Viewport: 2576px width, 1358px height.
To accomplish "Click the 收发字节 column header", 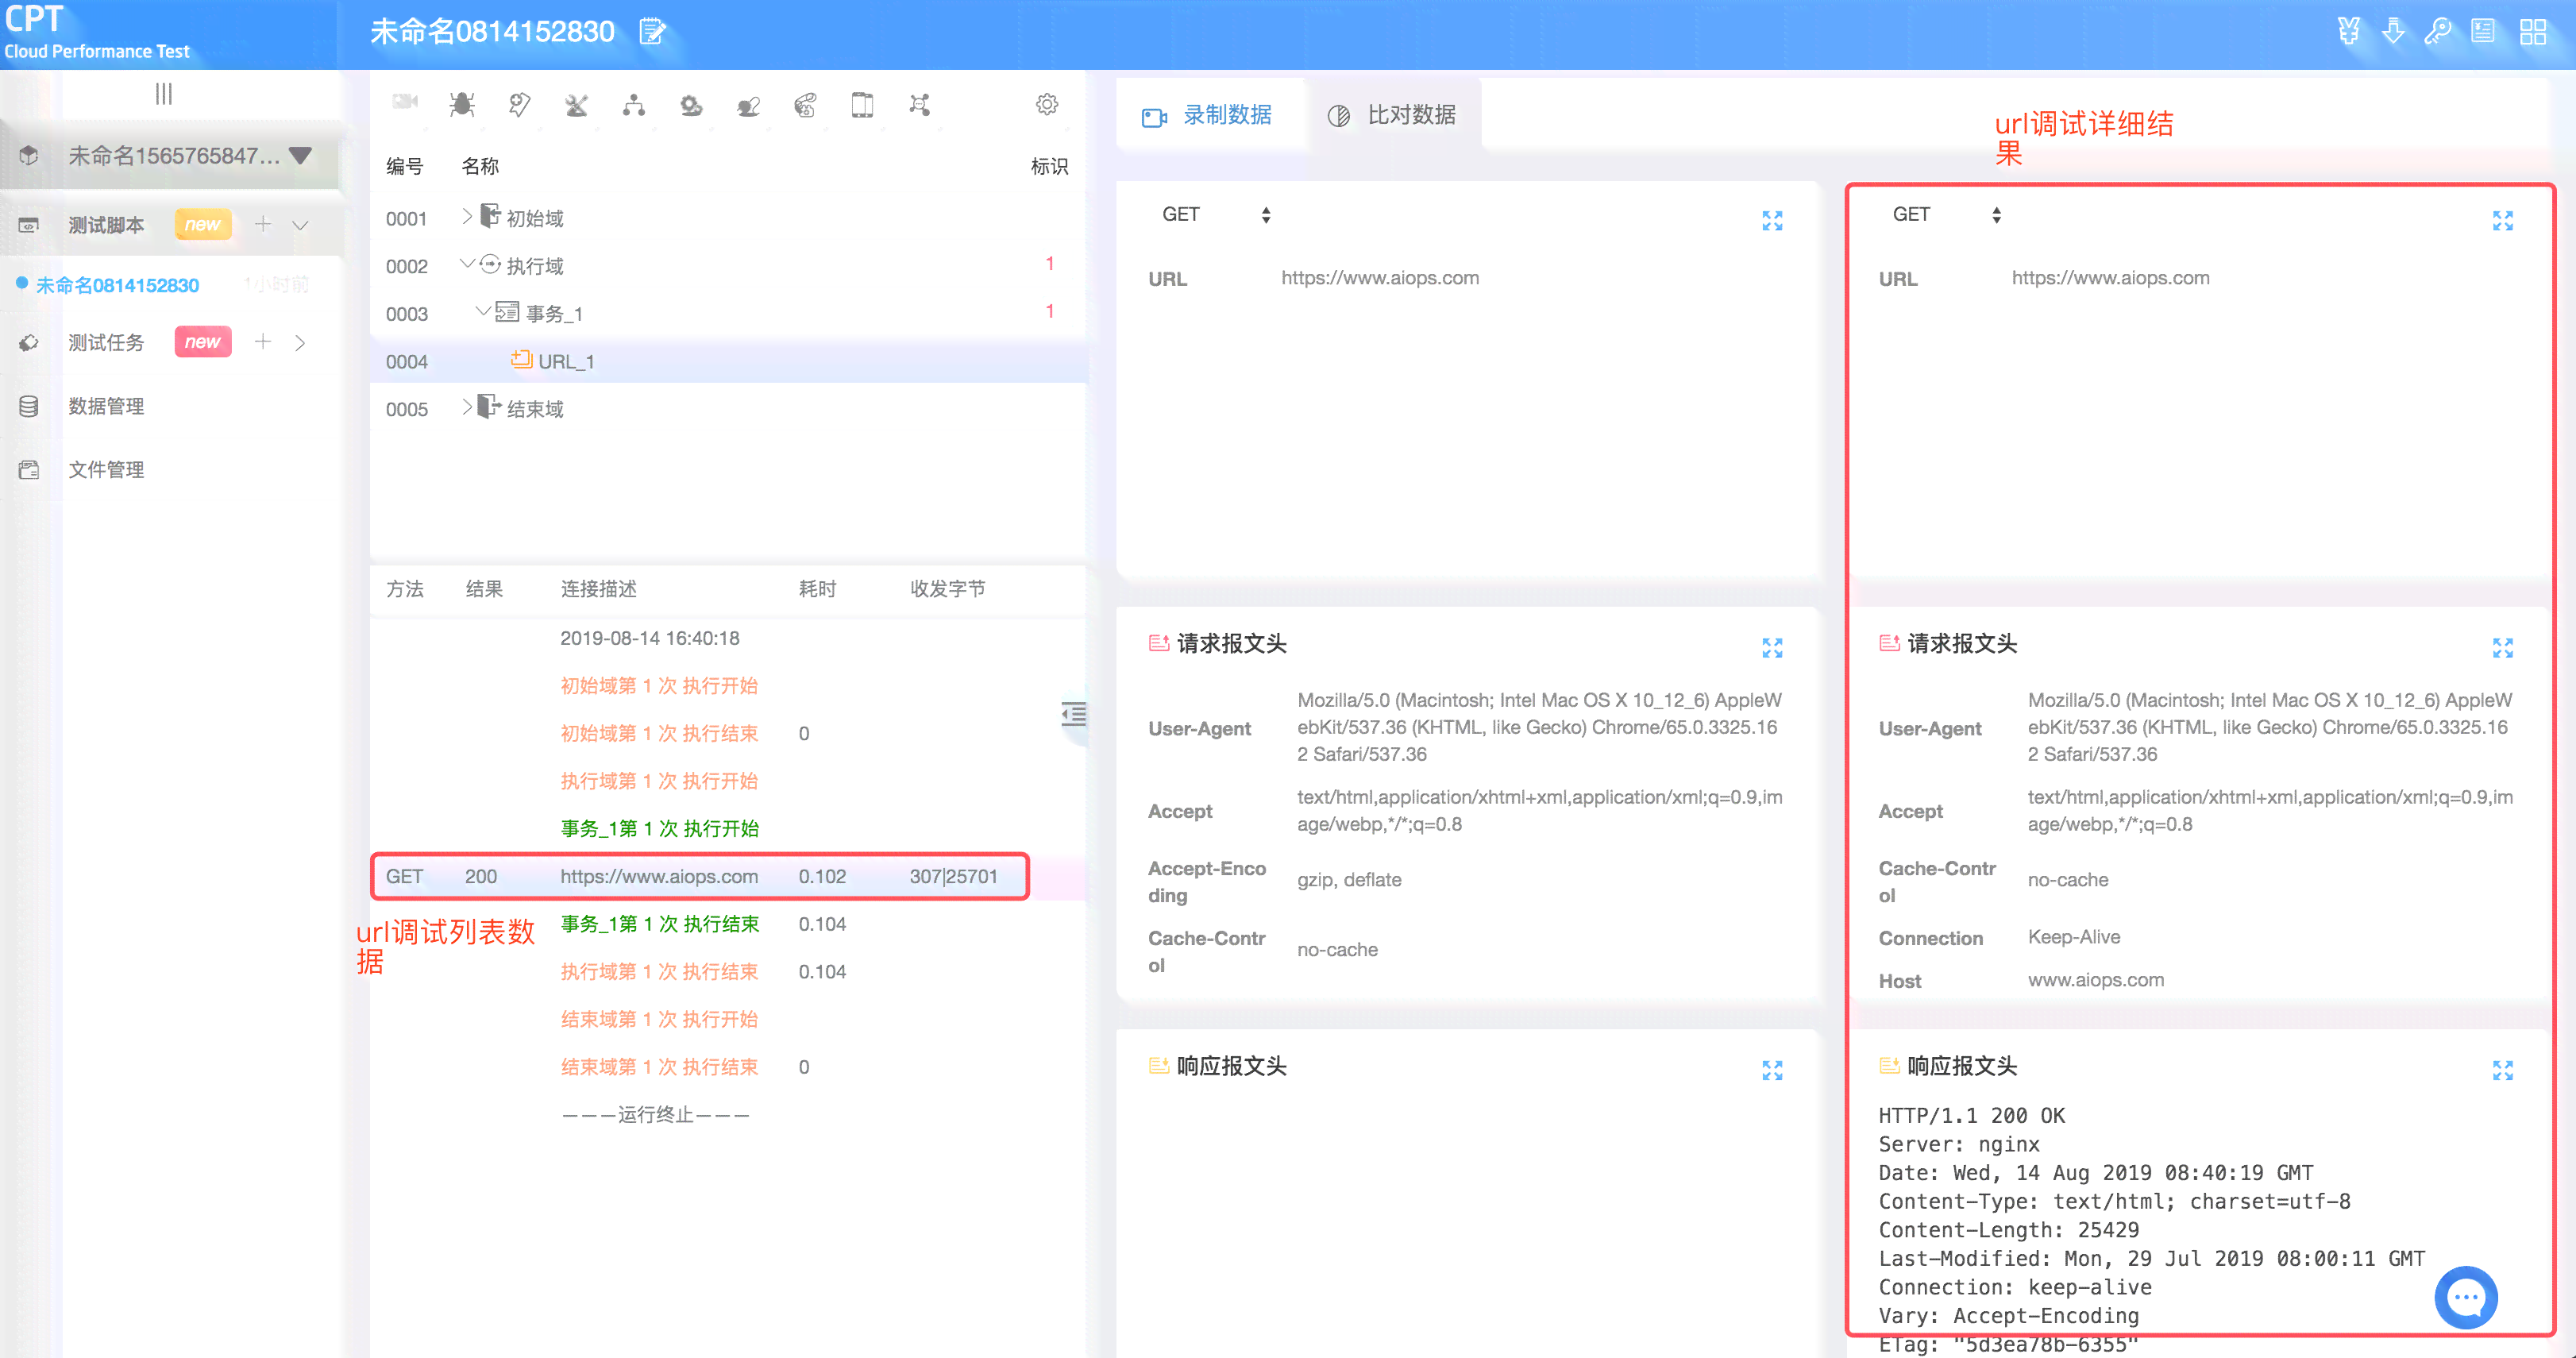I will click(947, 589).
